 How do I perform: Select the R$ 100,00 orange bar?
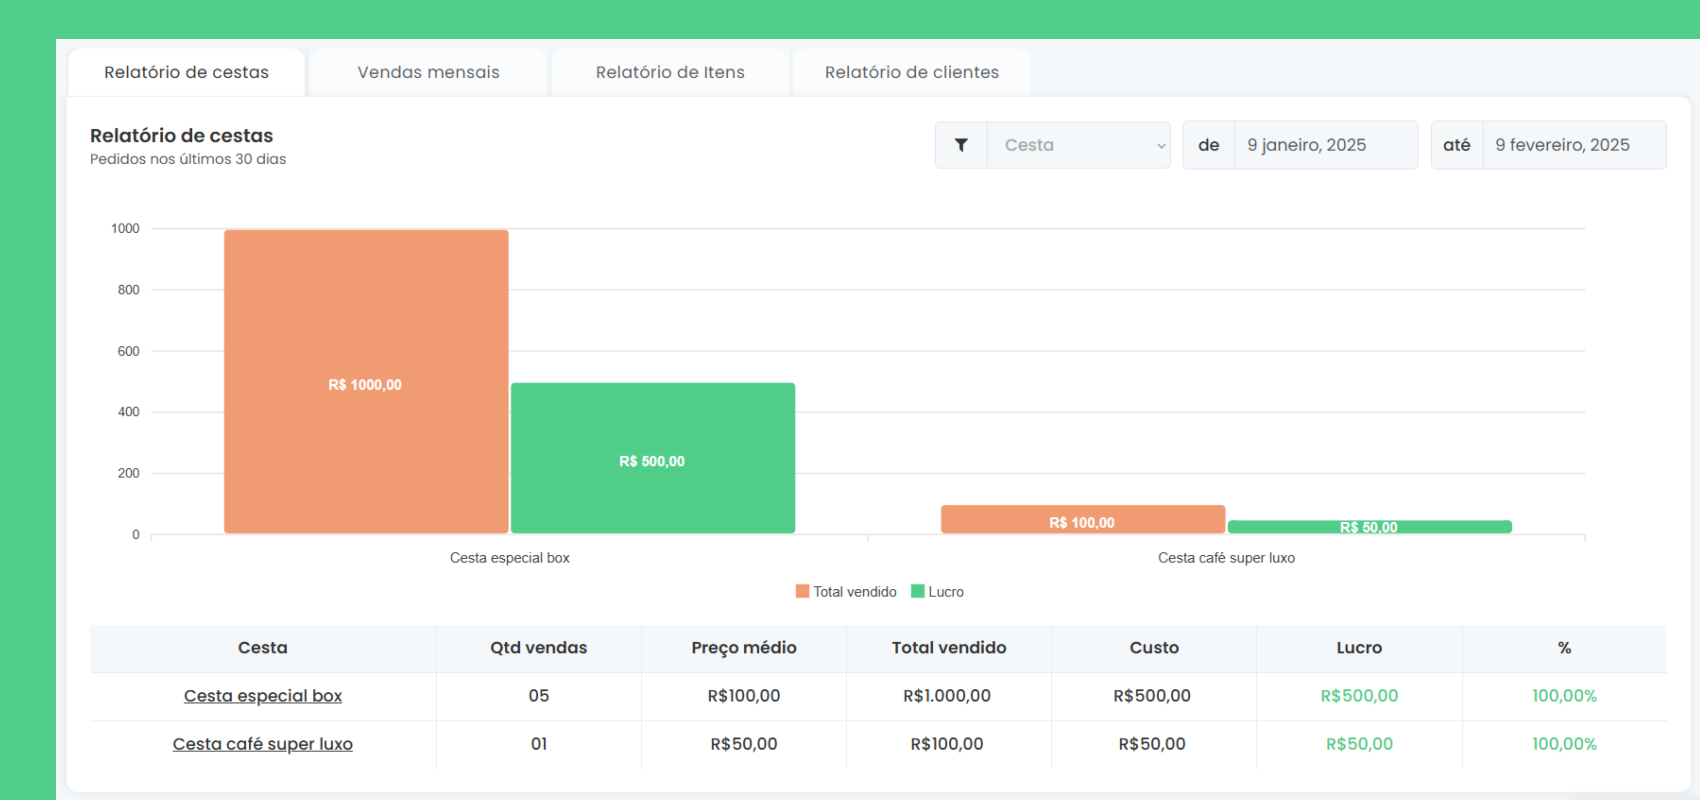[x=1082, y=519]
